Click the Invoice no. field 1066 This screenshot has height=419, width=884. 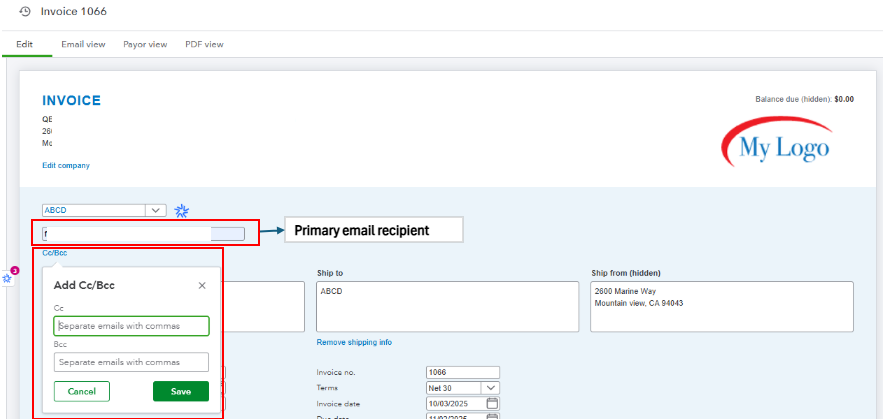point(463,372)
